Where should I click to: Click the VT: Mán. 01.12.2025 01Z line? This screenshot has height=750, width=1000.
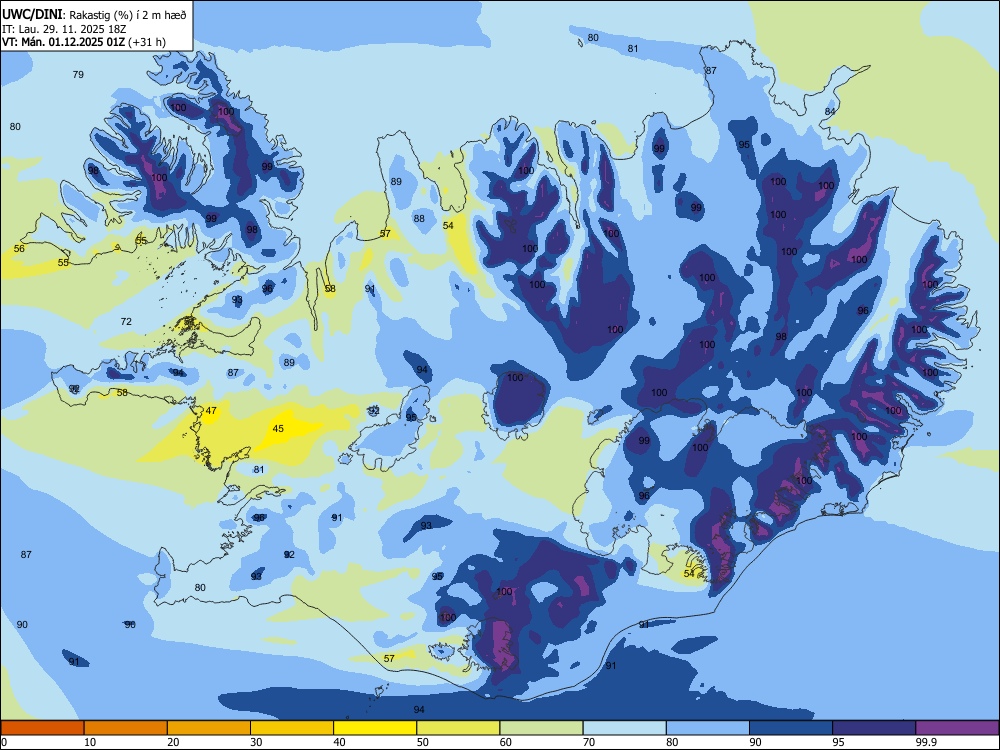[84, 42]
